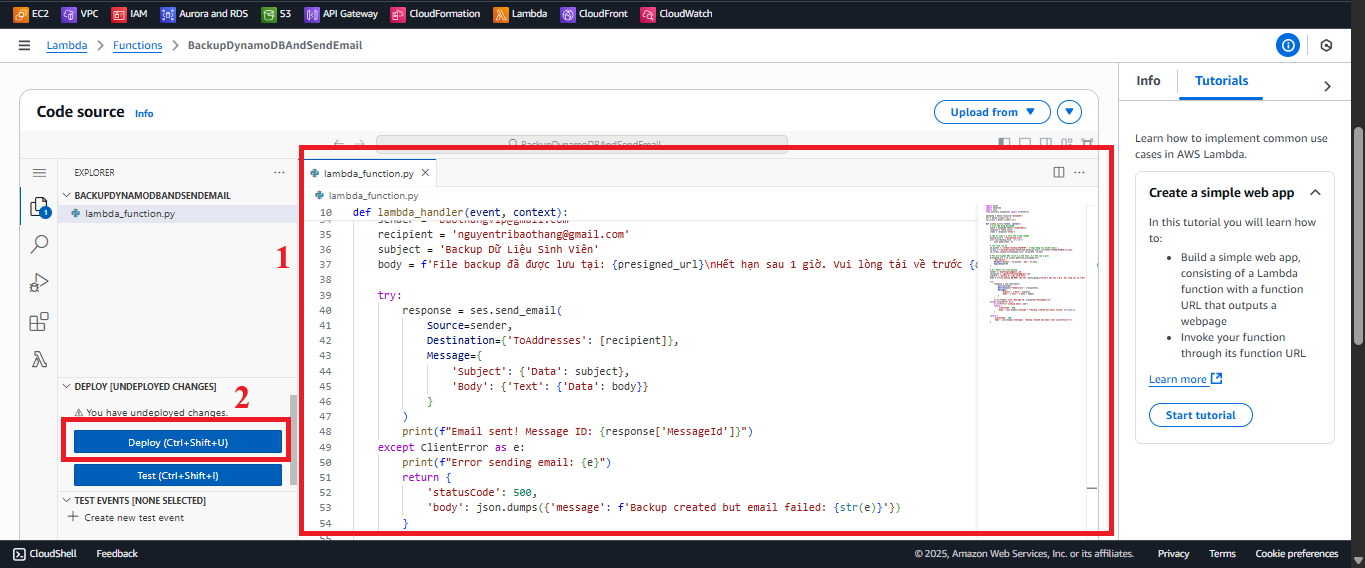Screen dimensions: 1365x568
Task: Open the Terms link in footer
Action: pyautogui.click(x=1222, y=553)
